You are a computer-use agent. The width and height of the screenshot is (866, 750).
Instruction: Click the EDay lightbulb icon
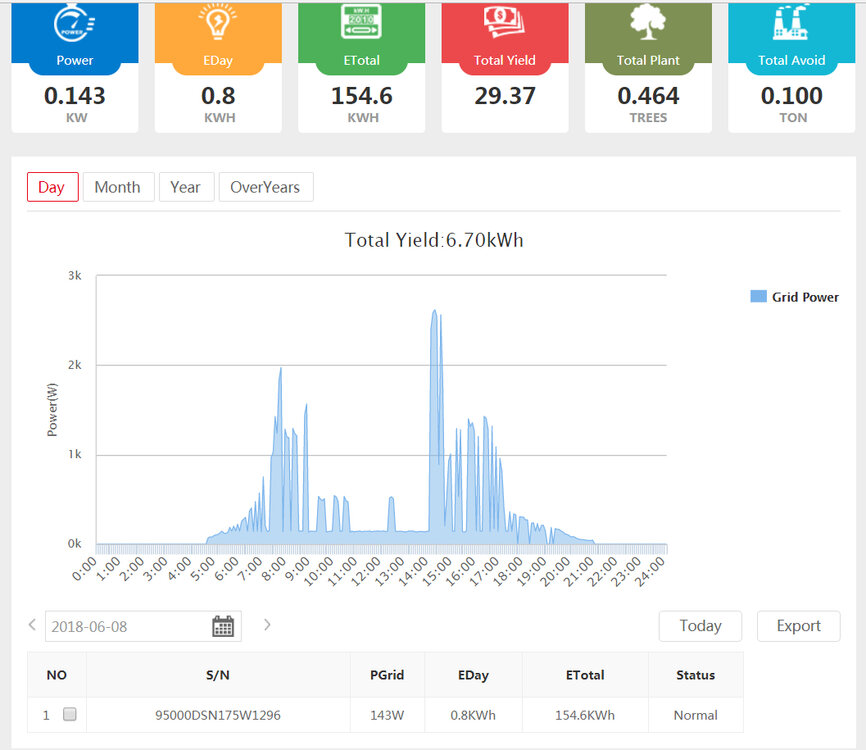coord(218,24)
